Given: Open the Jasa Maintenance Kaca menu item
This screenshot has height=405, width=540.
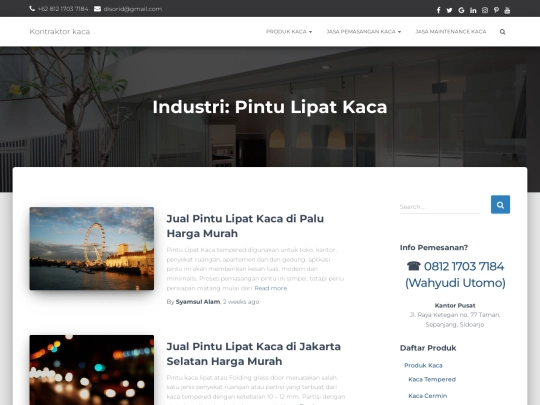Looking at the screenshot, I should point(451,32).
